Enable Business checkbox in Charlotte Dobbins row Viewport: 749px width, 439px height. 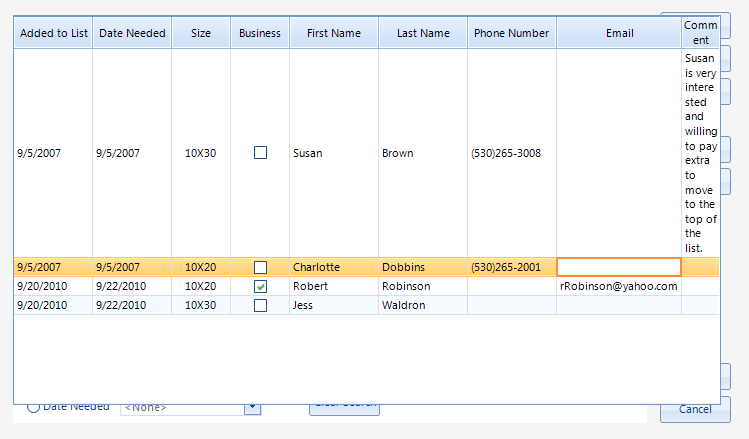tap(260, 267)
